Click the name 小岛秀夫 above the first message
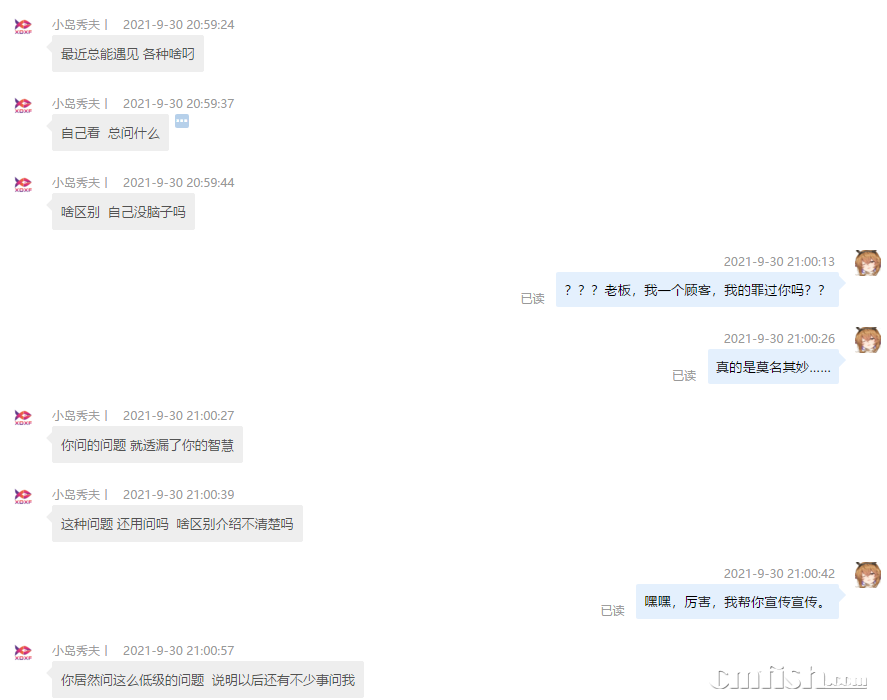This screenshot has width=887, height=700. [x=76, y=25]
